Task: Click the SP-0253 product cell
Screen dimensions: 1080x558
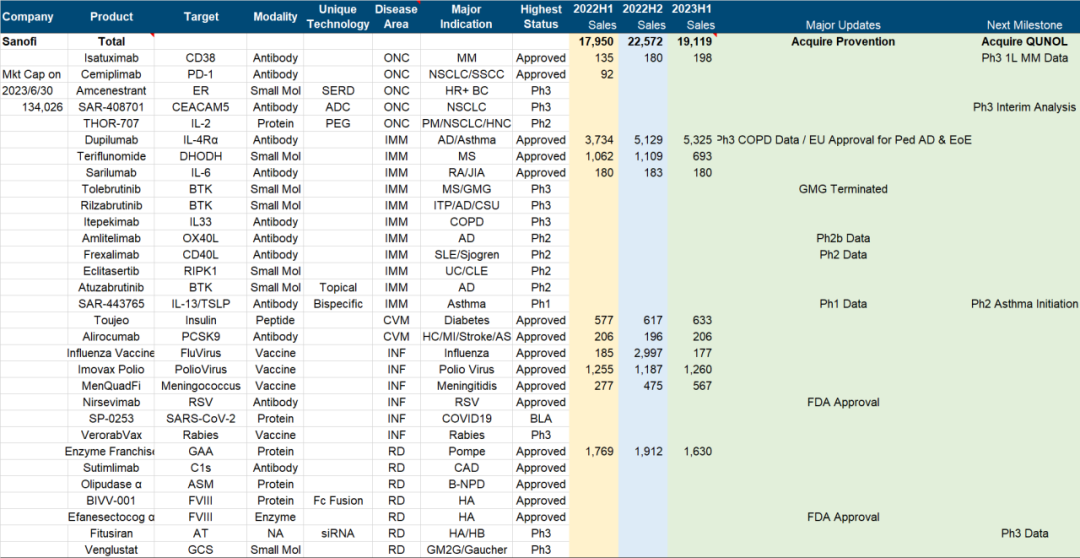Action: click(111, 418)
